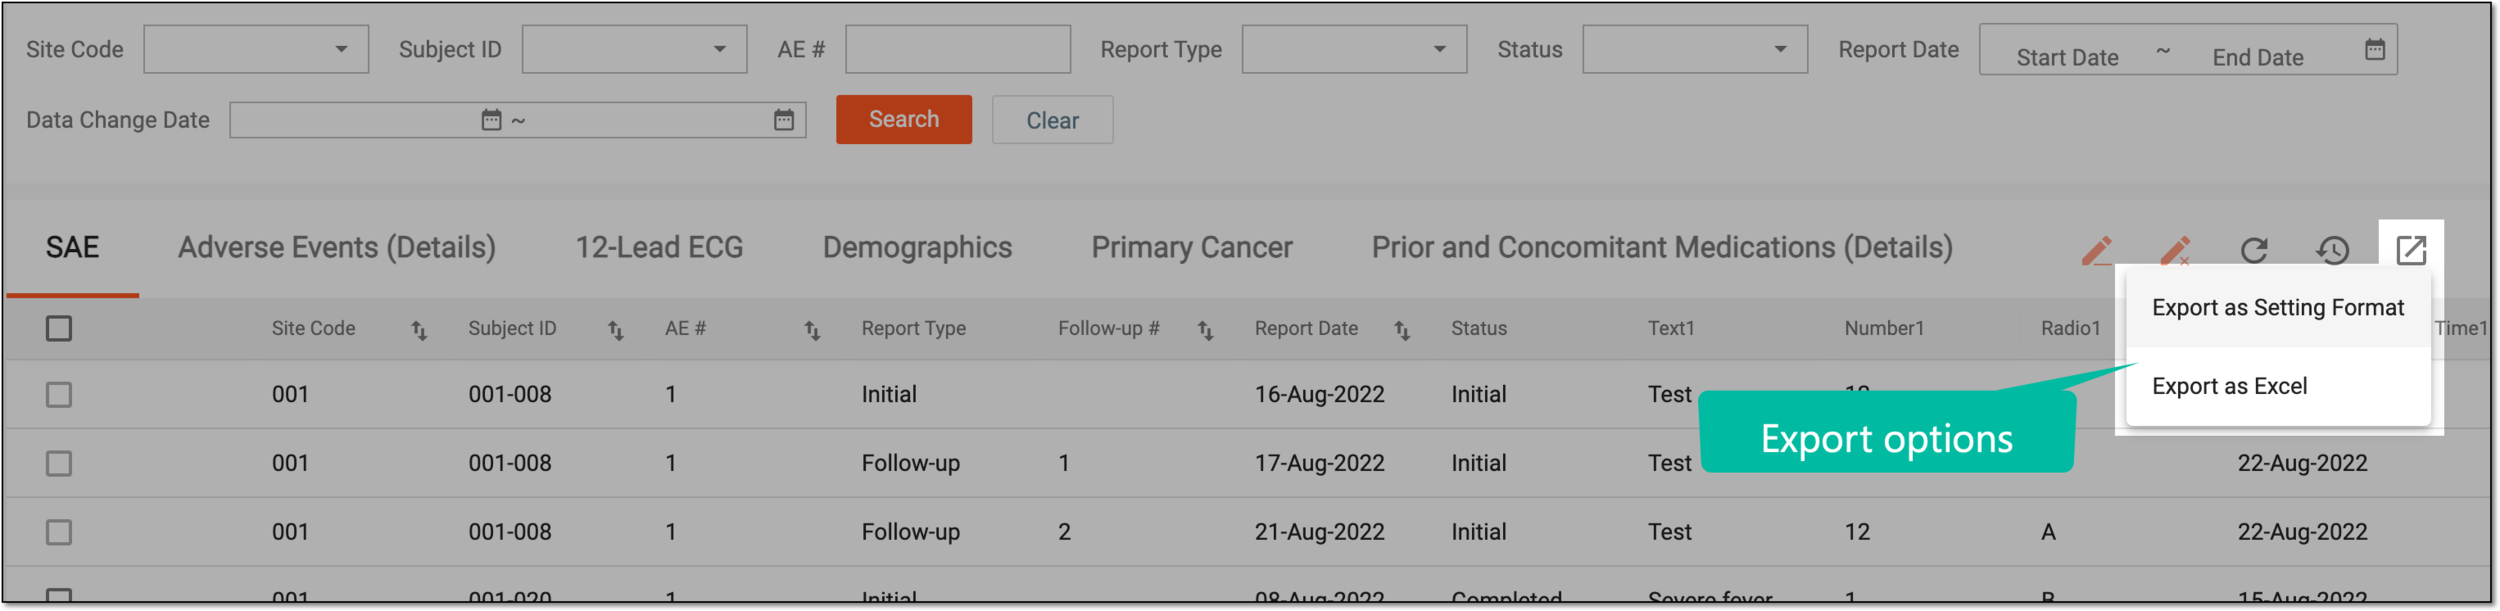Sort by Subject ID column arrows
The image size is (2500, 611).
[x=616, y=330]
